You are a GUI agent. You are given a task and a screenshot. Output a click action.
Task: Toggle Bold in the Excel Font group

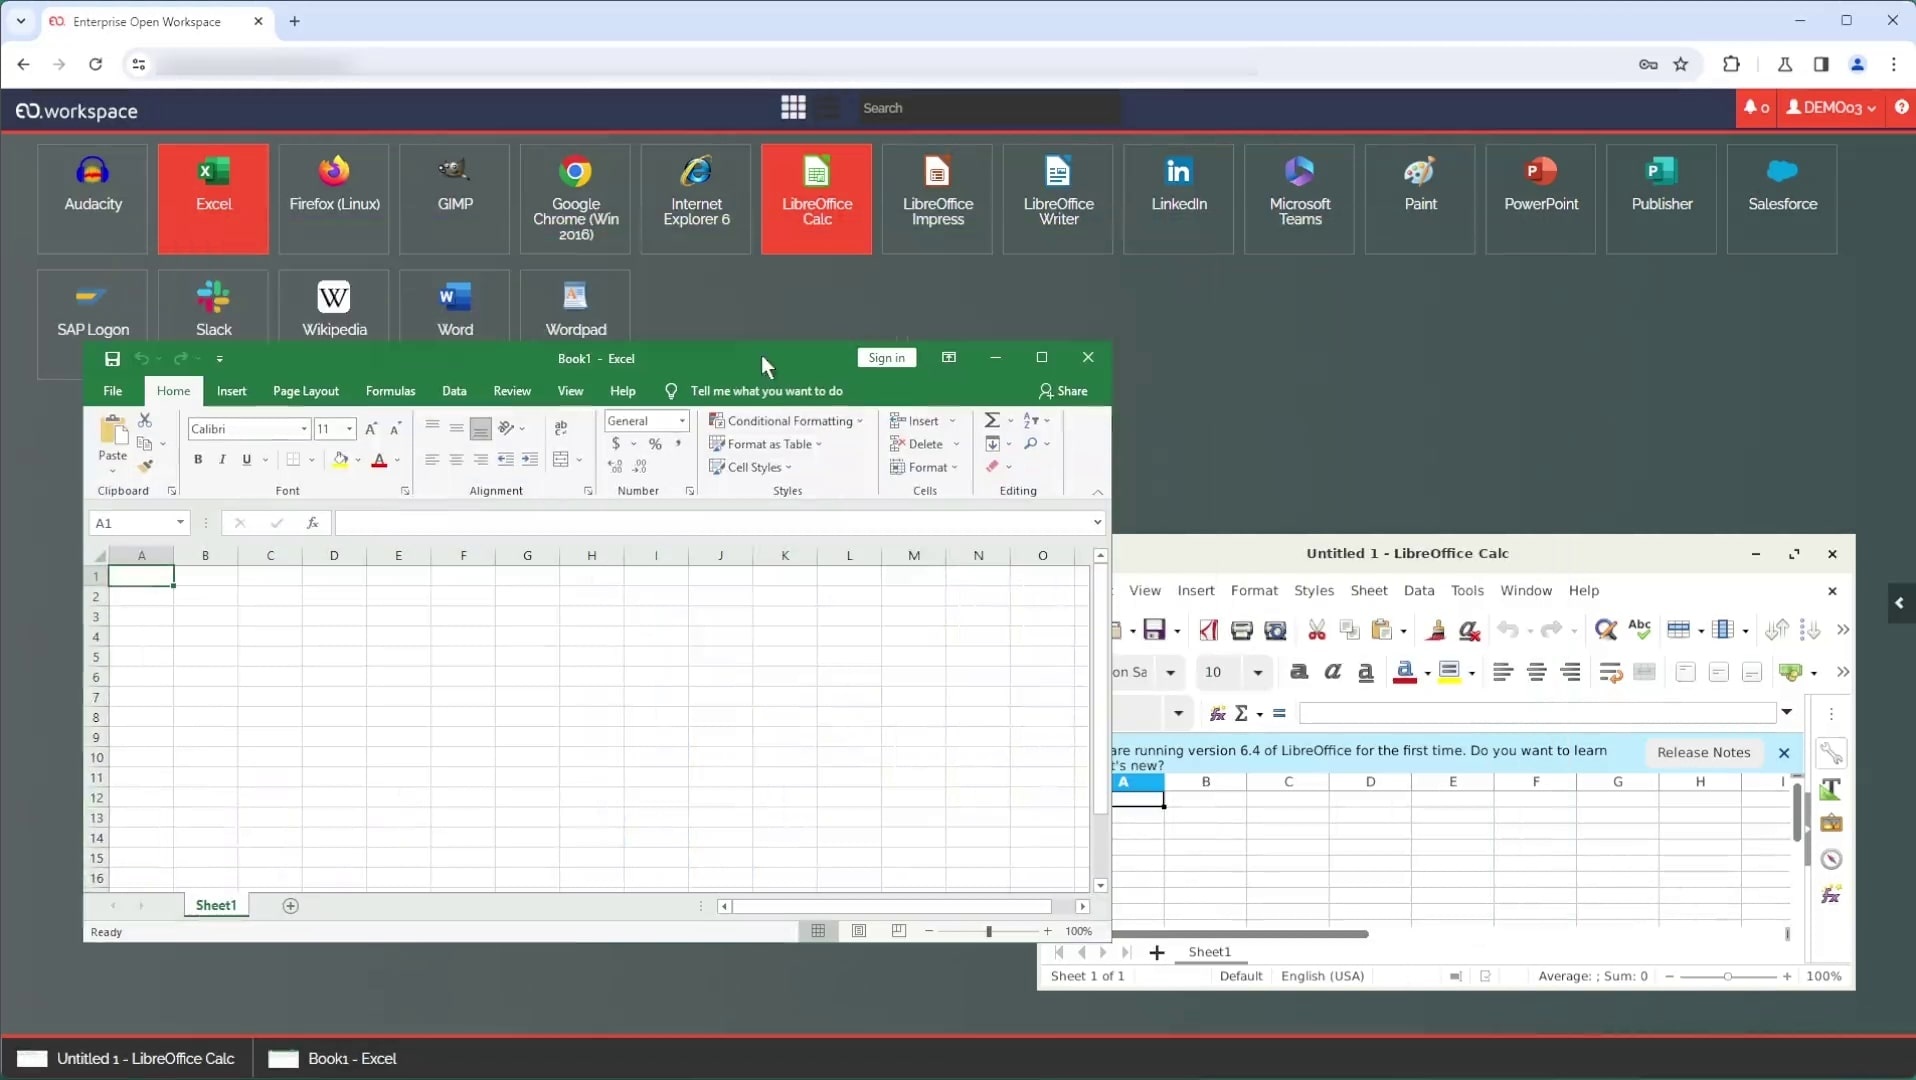[198, 460]
